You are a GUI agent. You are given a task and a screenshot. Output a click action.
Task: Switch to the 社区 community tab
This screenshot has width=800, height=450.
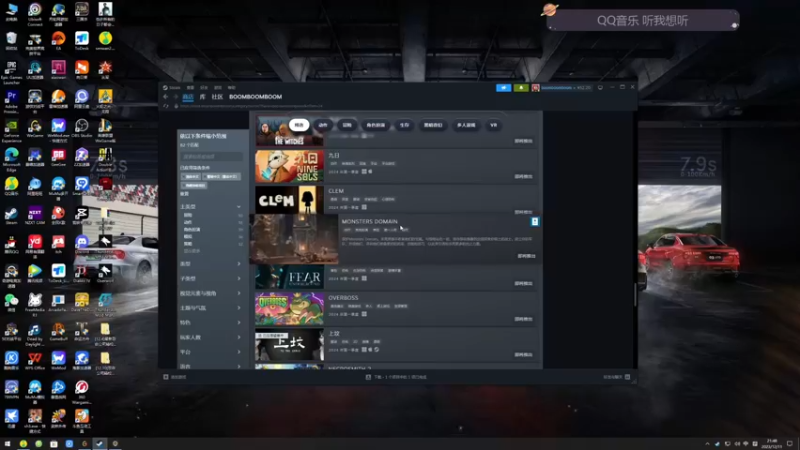[217, 97]
